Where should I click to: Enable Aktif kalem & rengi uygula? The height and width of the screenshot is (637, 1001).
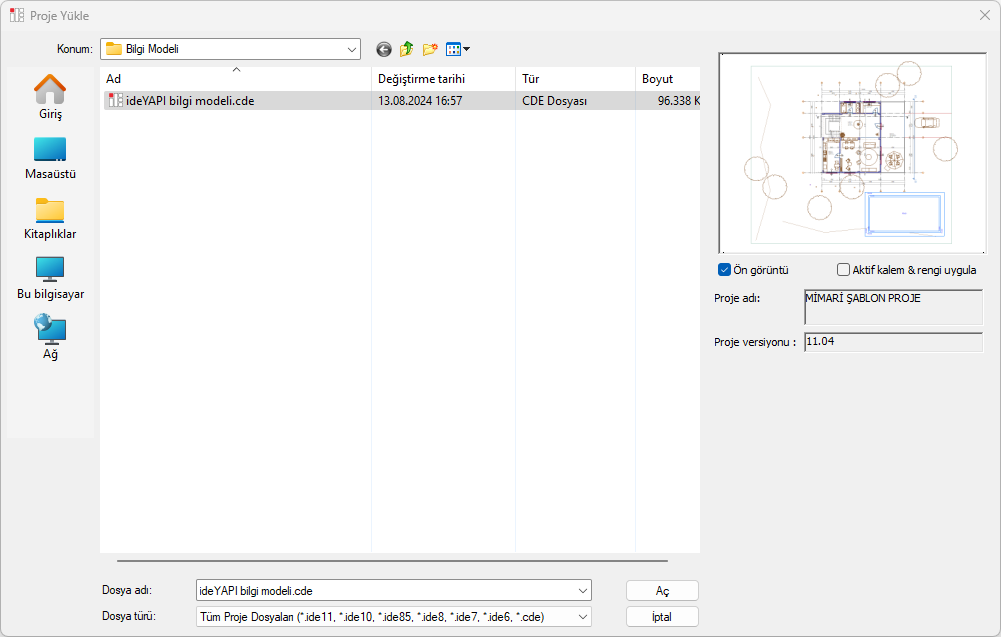point(843,270)
